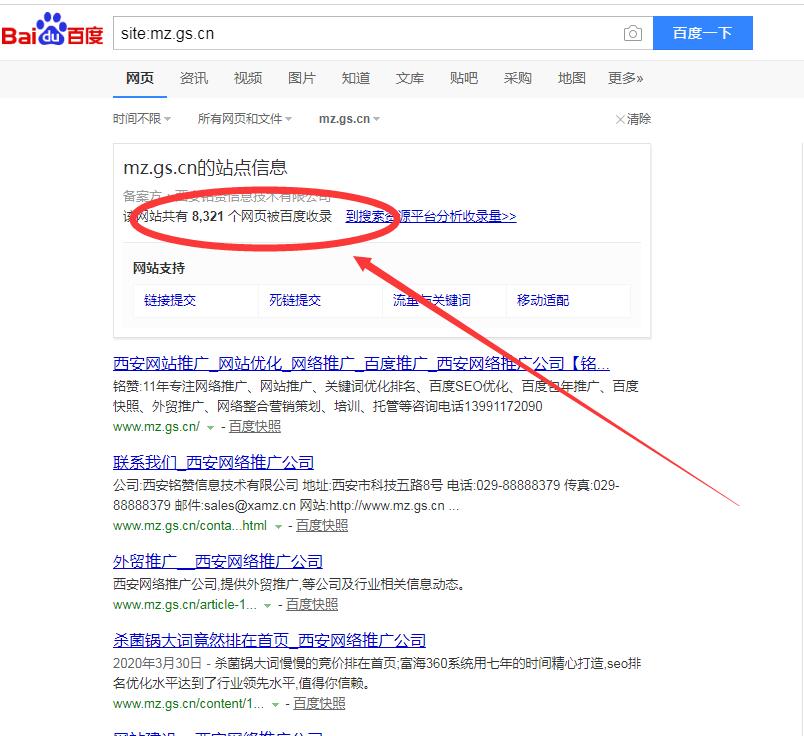Switch to the 资讯 tab

coord(194,78)
